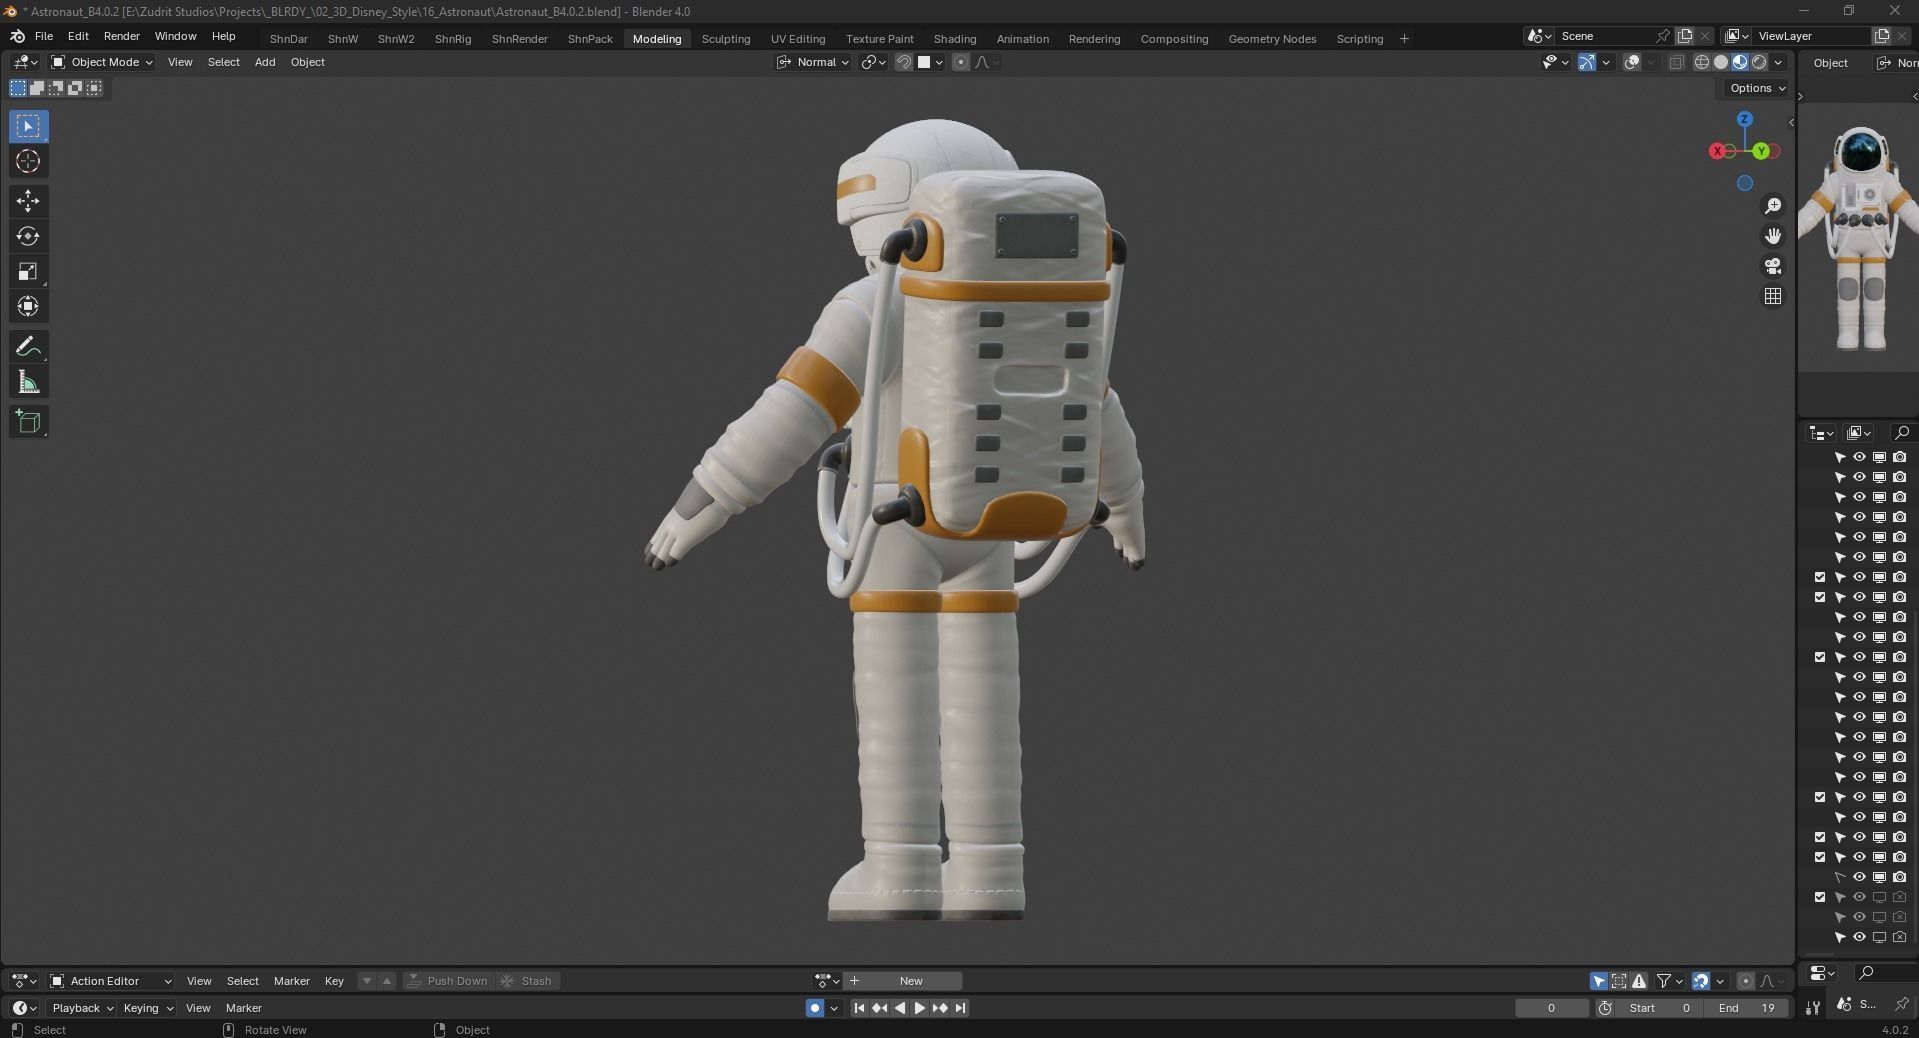The image size is (1919, 1038).
Task: Open the pivot point dropdown
Action: coord(874,62)
